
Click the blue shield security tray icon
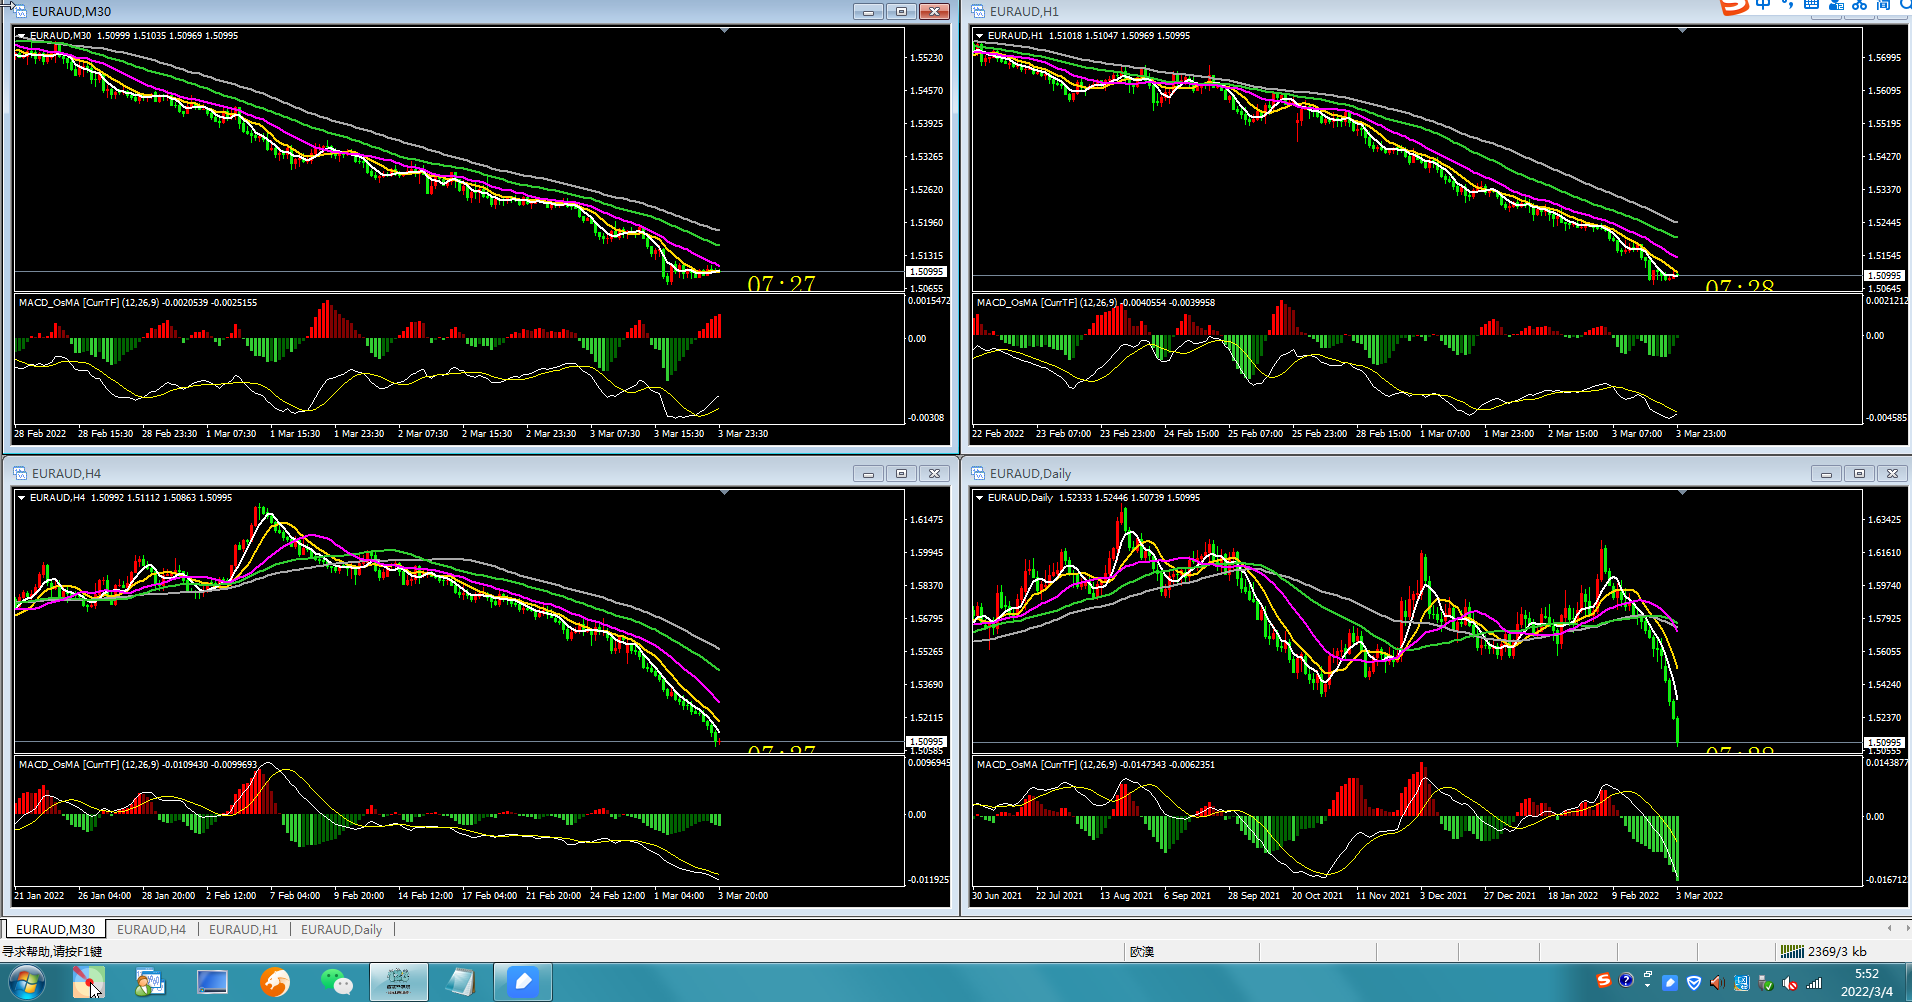1694,983
